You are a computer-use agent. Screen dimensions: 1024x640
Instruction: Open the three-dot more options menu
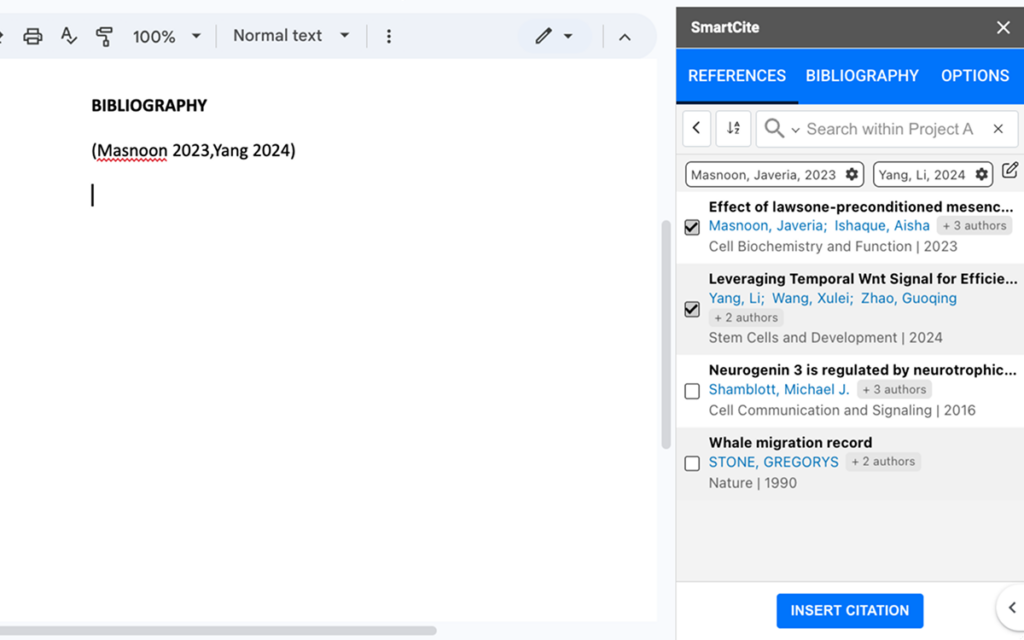click(x=389, y=35)
